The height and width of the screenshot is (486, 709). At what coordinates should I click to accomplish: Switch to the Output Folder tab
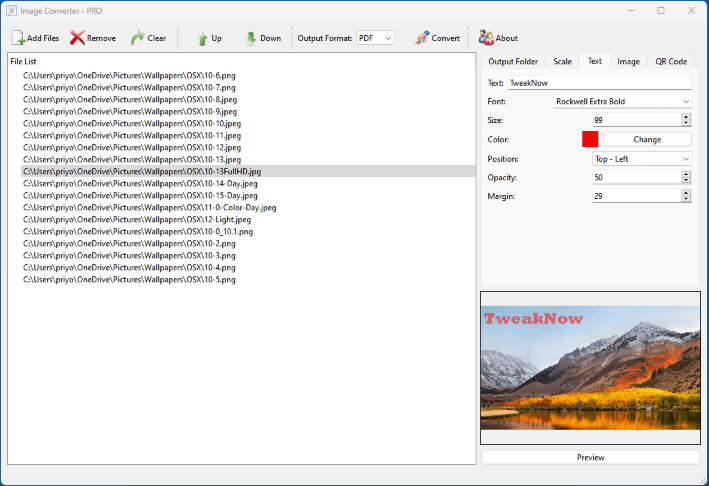(513, 61)
